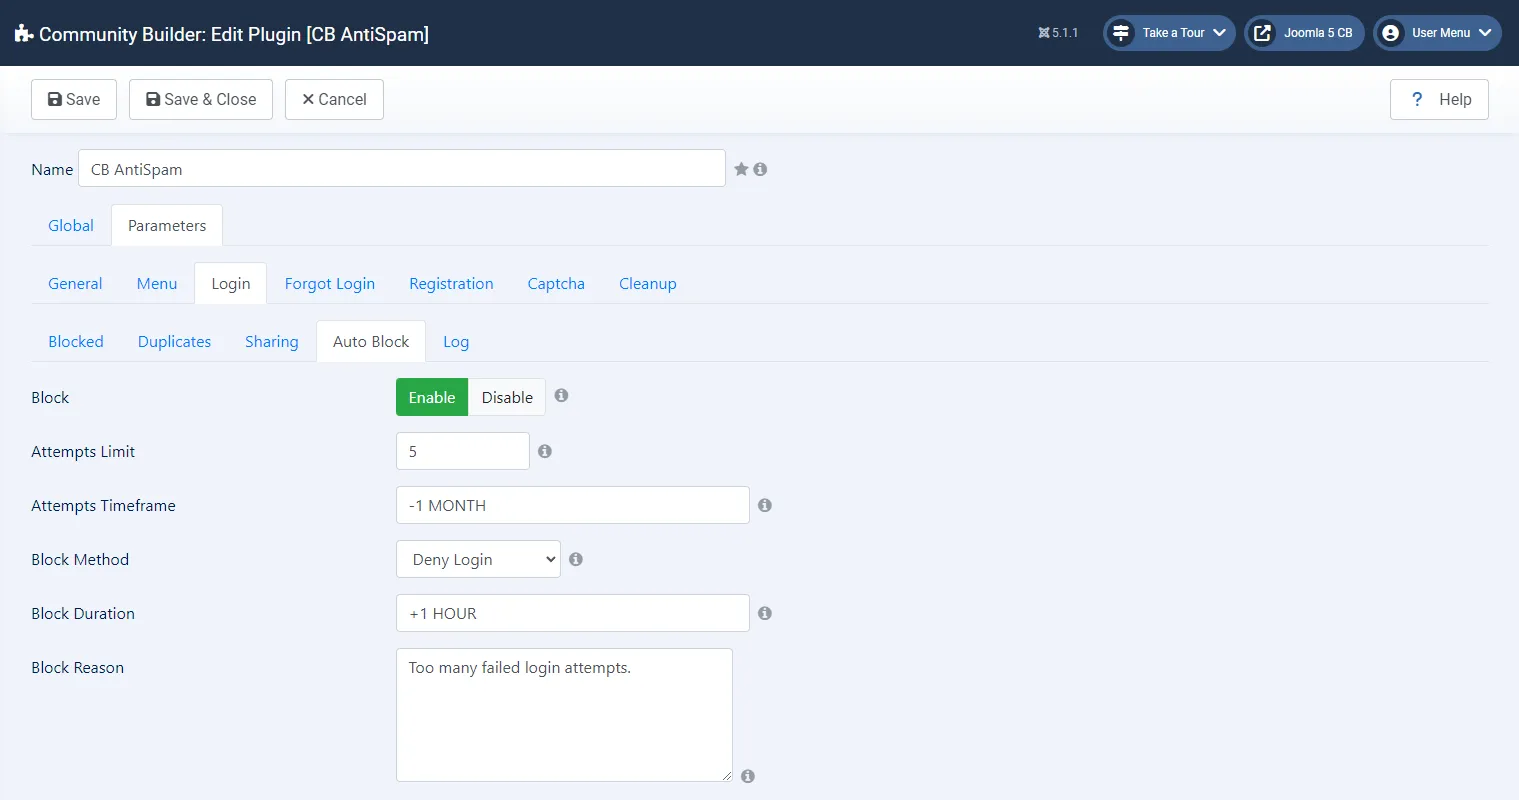The height and width of the screenshot is (800, 1519).
Task: Open the Cleanup tab
Action: pos(648,283)
